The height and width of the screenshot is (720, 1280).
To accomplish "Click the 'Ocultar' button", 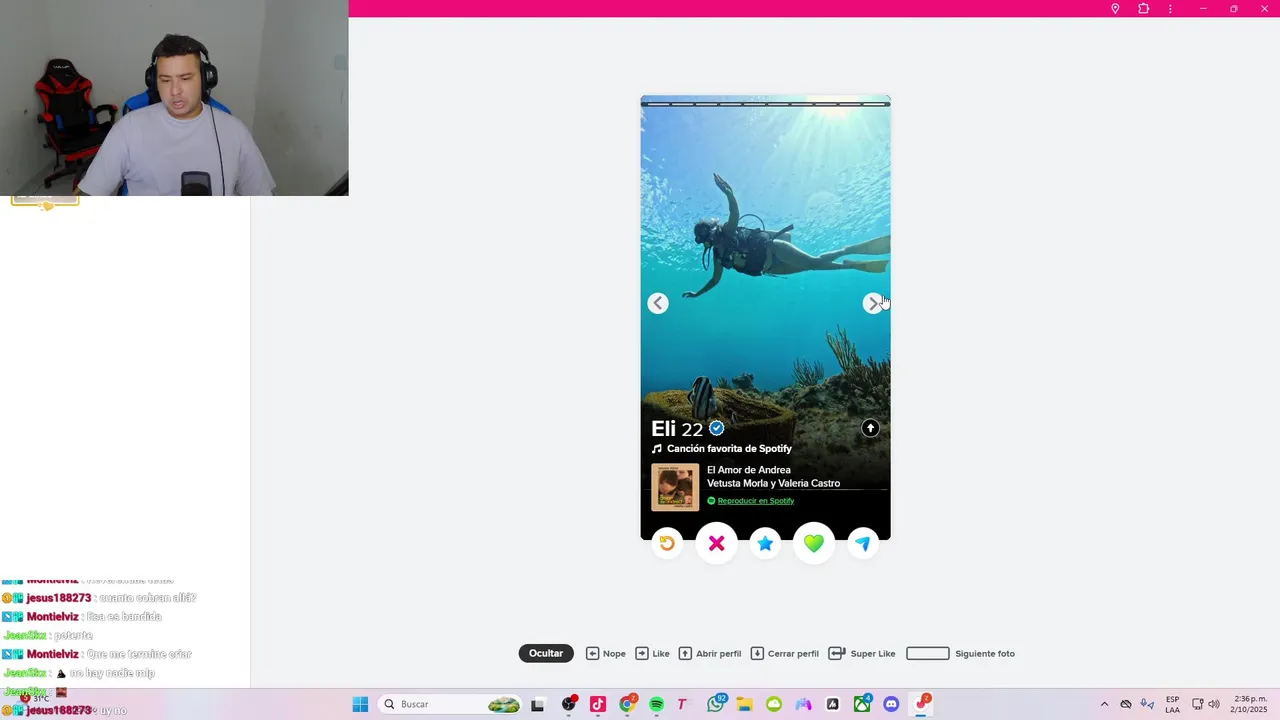I will coord(546,653).
